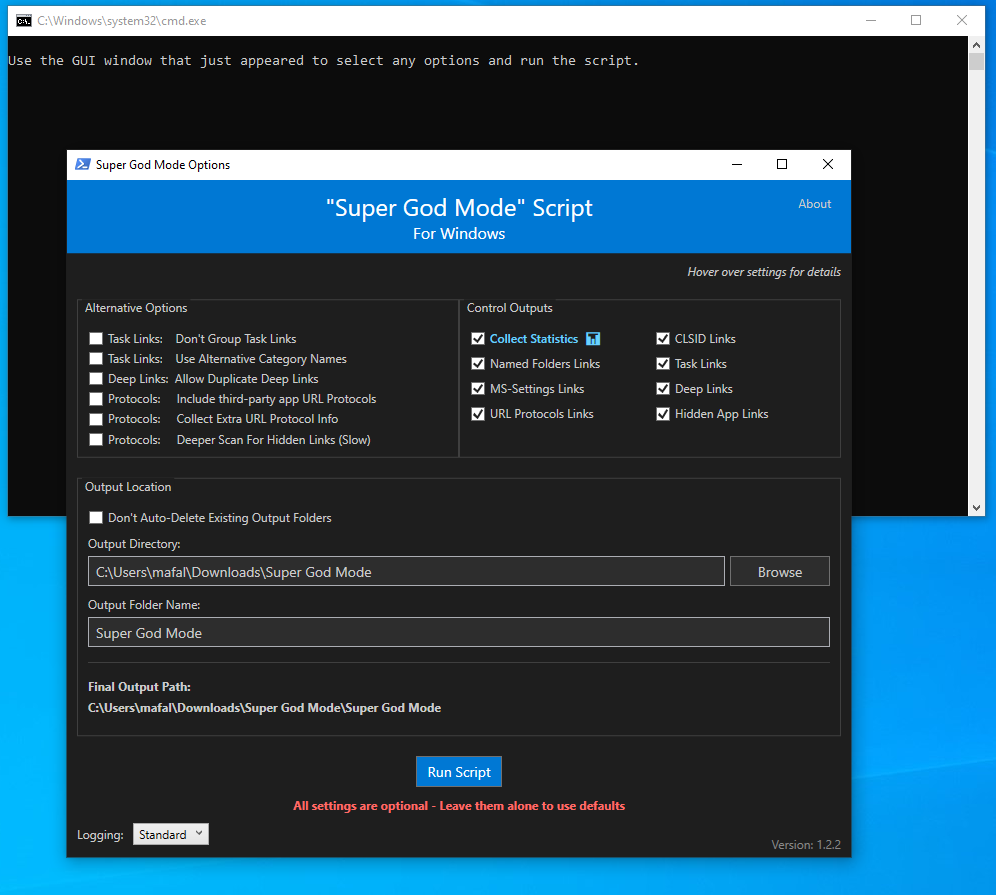The height and width of the screenshot is (895, 996).
Task: Click the 'For Windows' subtitle
Action: pyautogui.click(x=459, y=234)
